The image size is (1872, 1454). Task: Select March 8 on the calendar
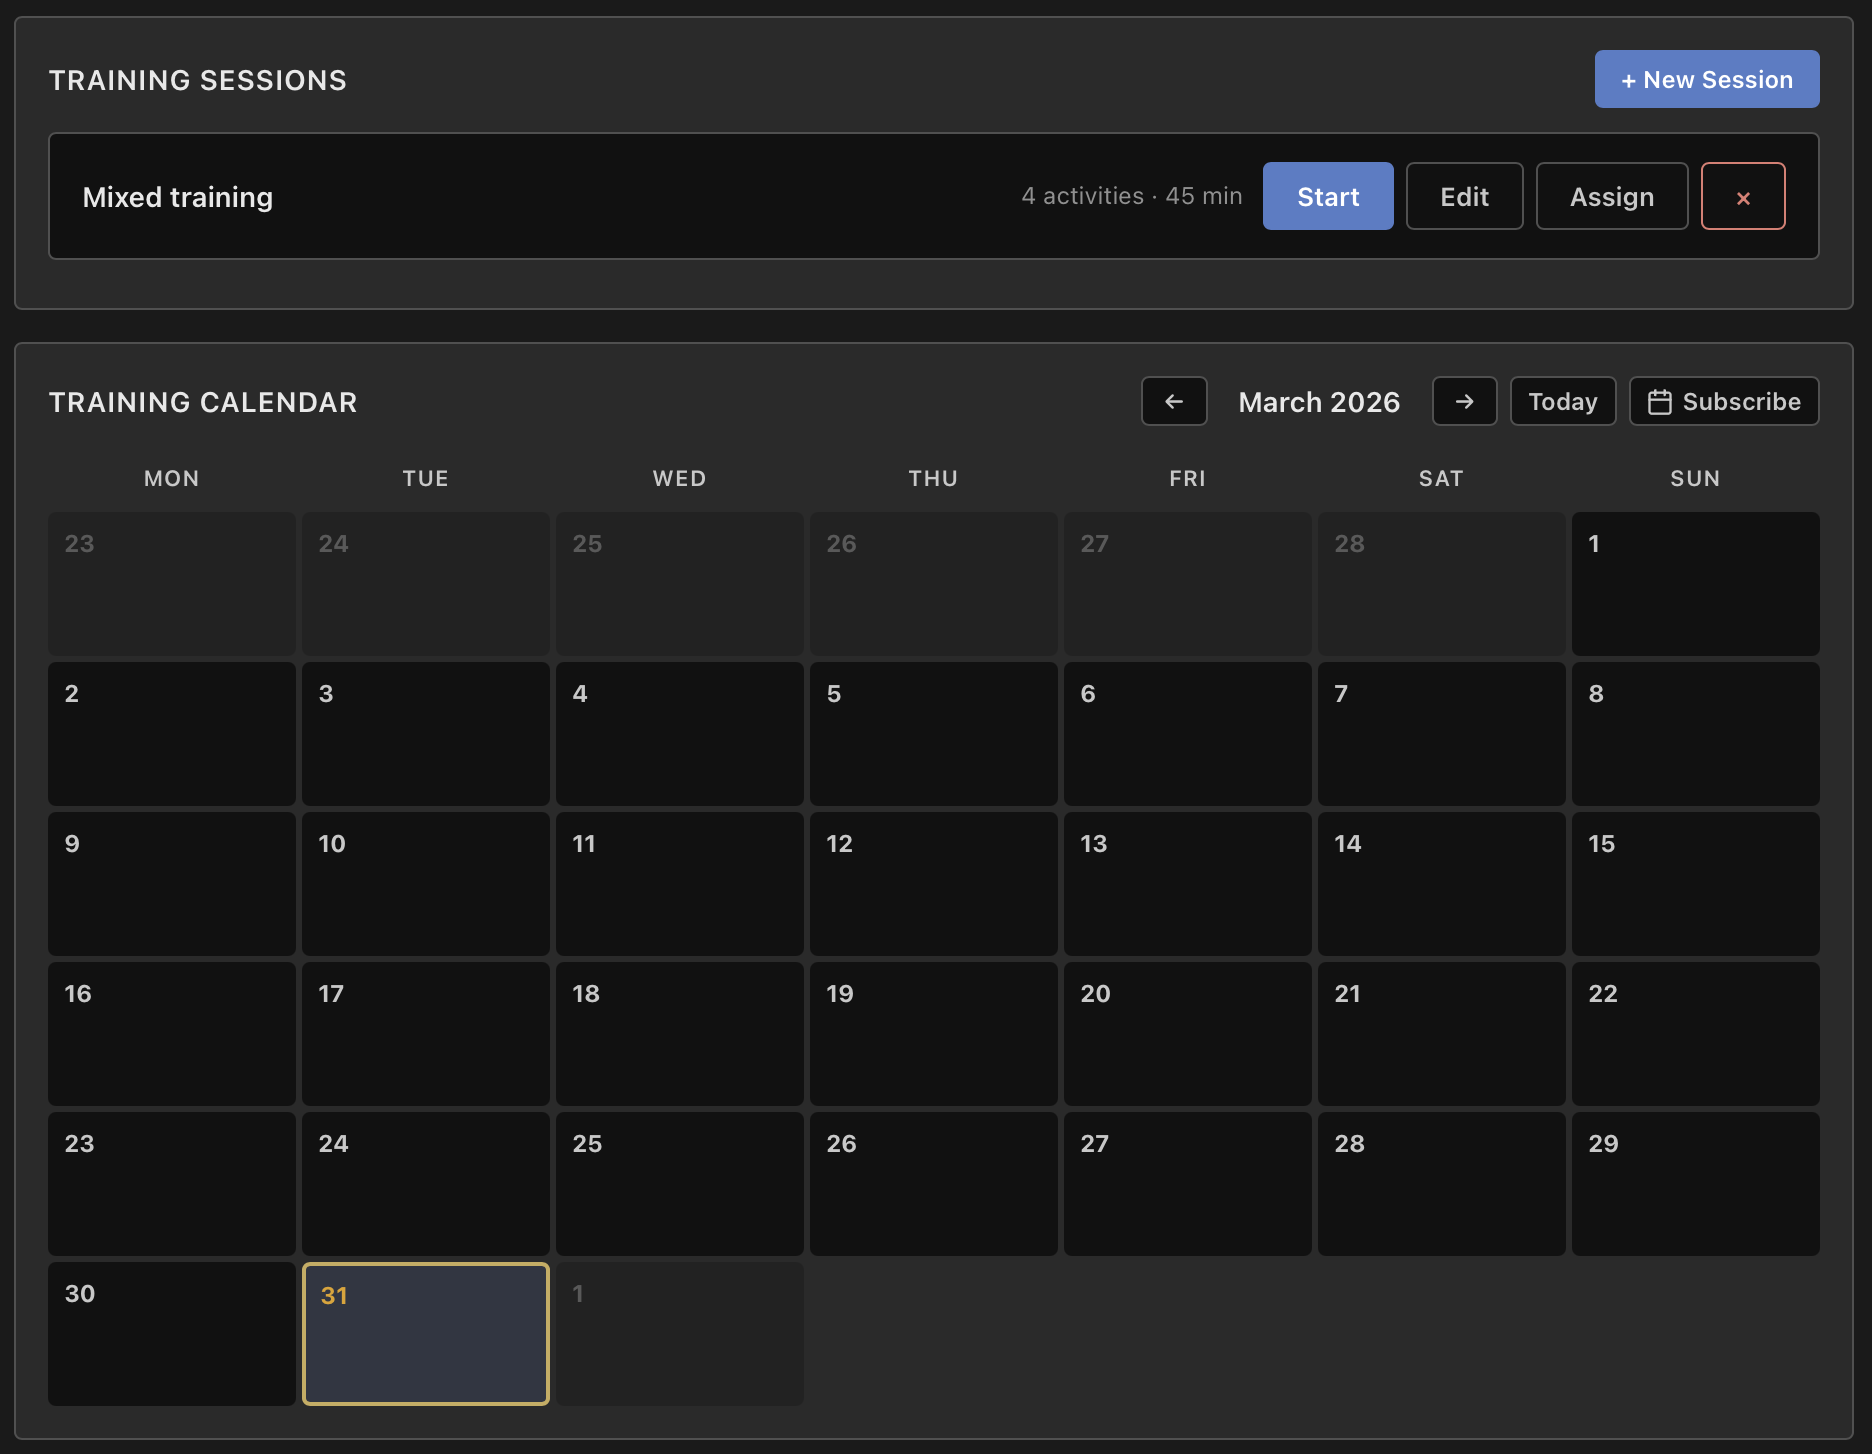pyautogui.click(x=1695, y=734)
